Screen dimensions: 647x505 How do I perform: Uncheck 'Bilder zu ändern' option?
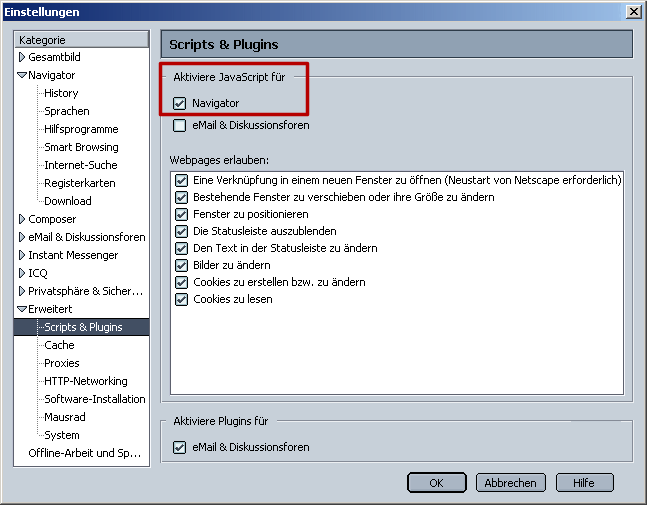tap(181, 265)
